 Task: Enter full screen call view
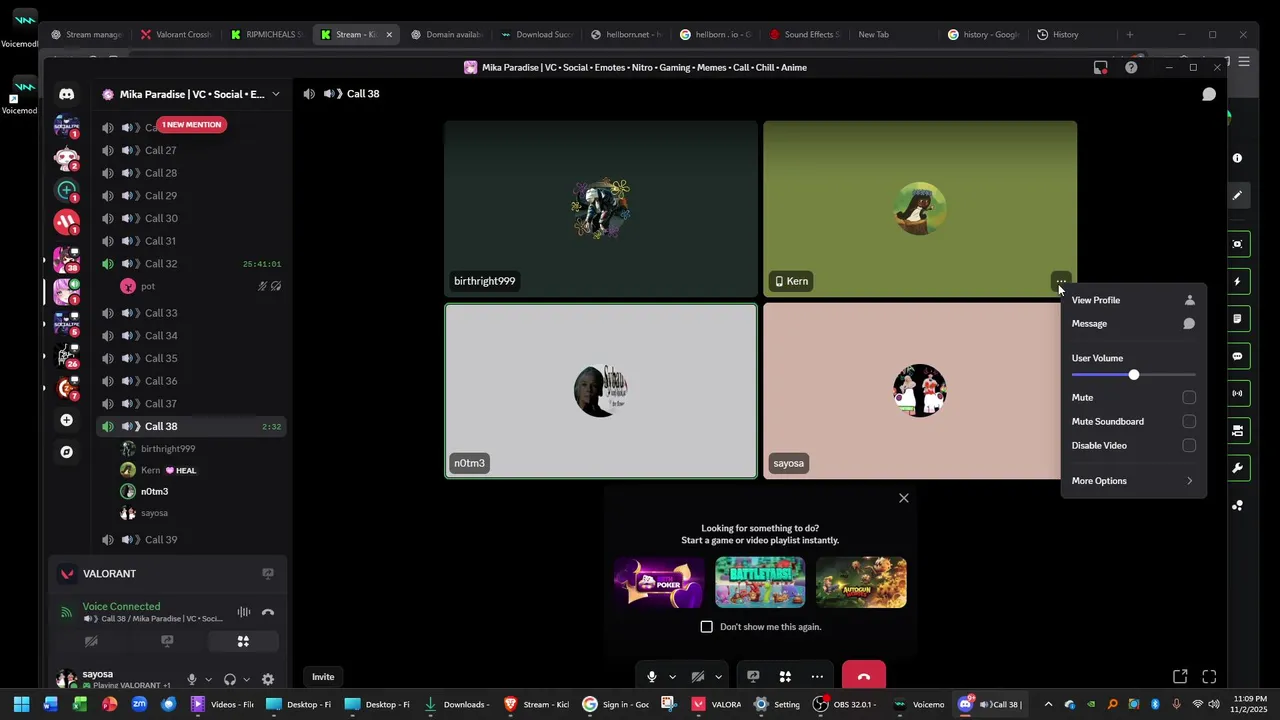1209,677
